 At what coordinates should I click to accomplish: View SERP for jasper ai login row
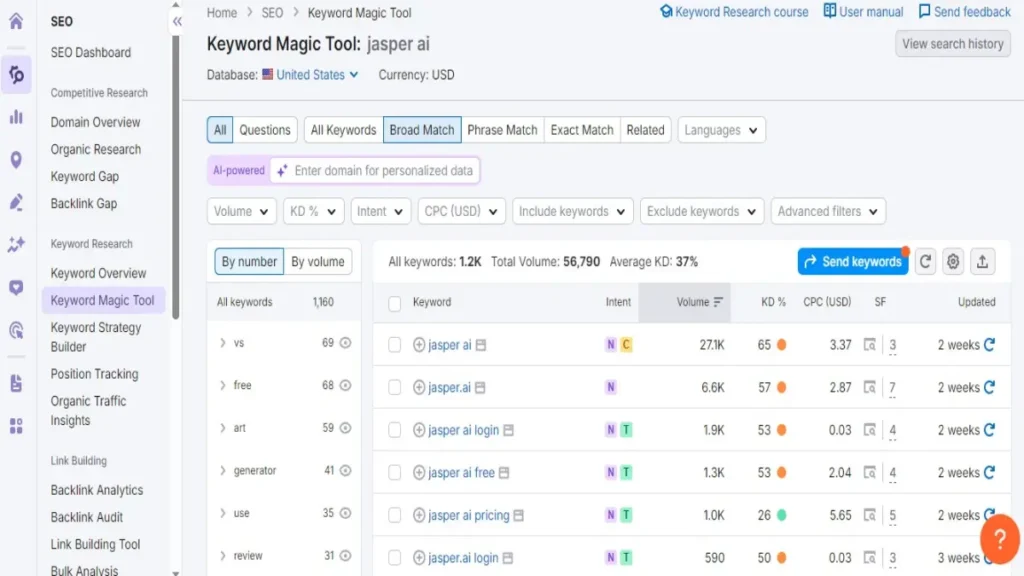[x=870, y=430]
